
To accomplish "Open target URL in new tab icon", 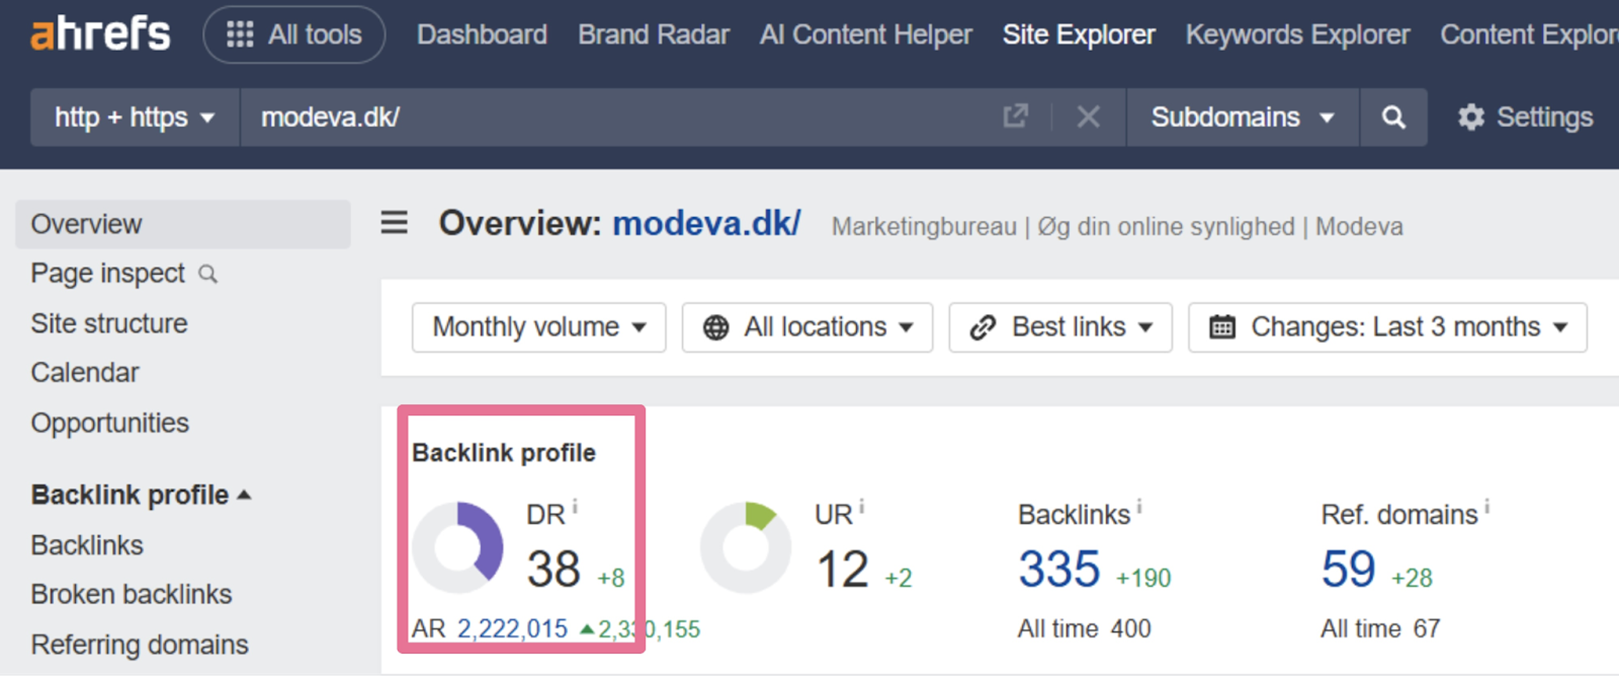I will coord(1016,116).
